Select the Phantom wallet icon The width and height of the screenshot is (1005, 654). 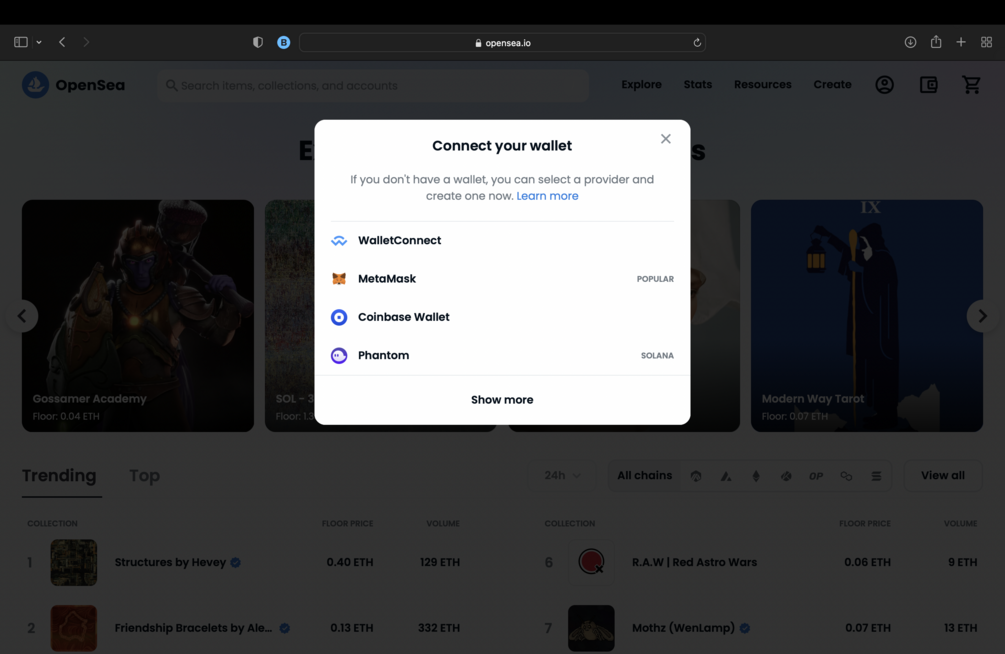[x=339, y=355]
